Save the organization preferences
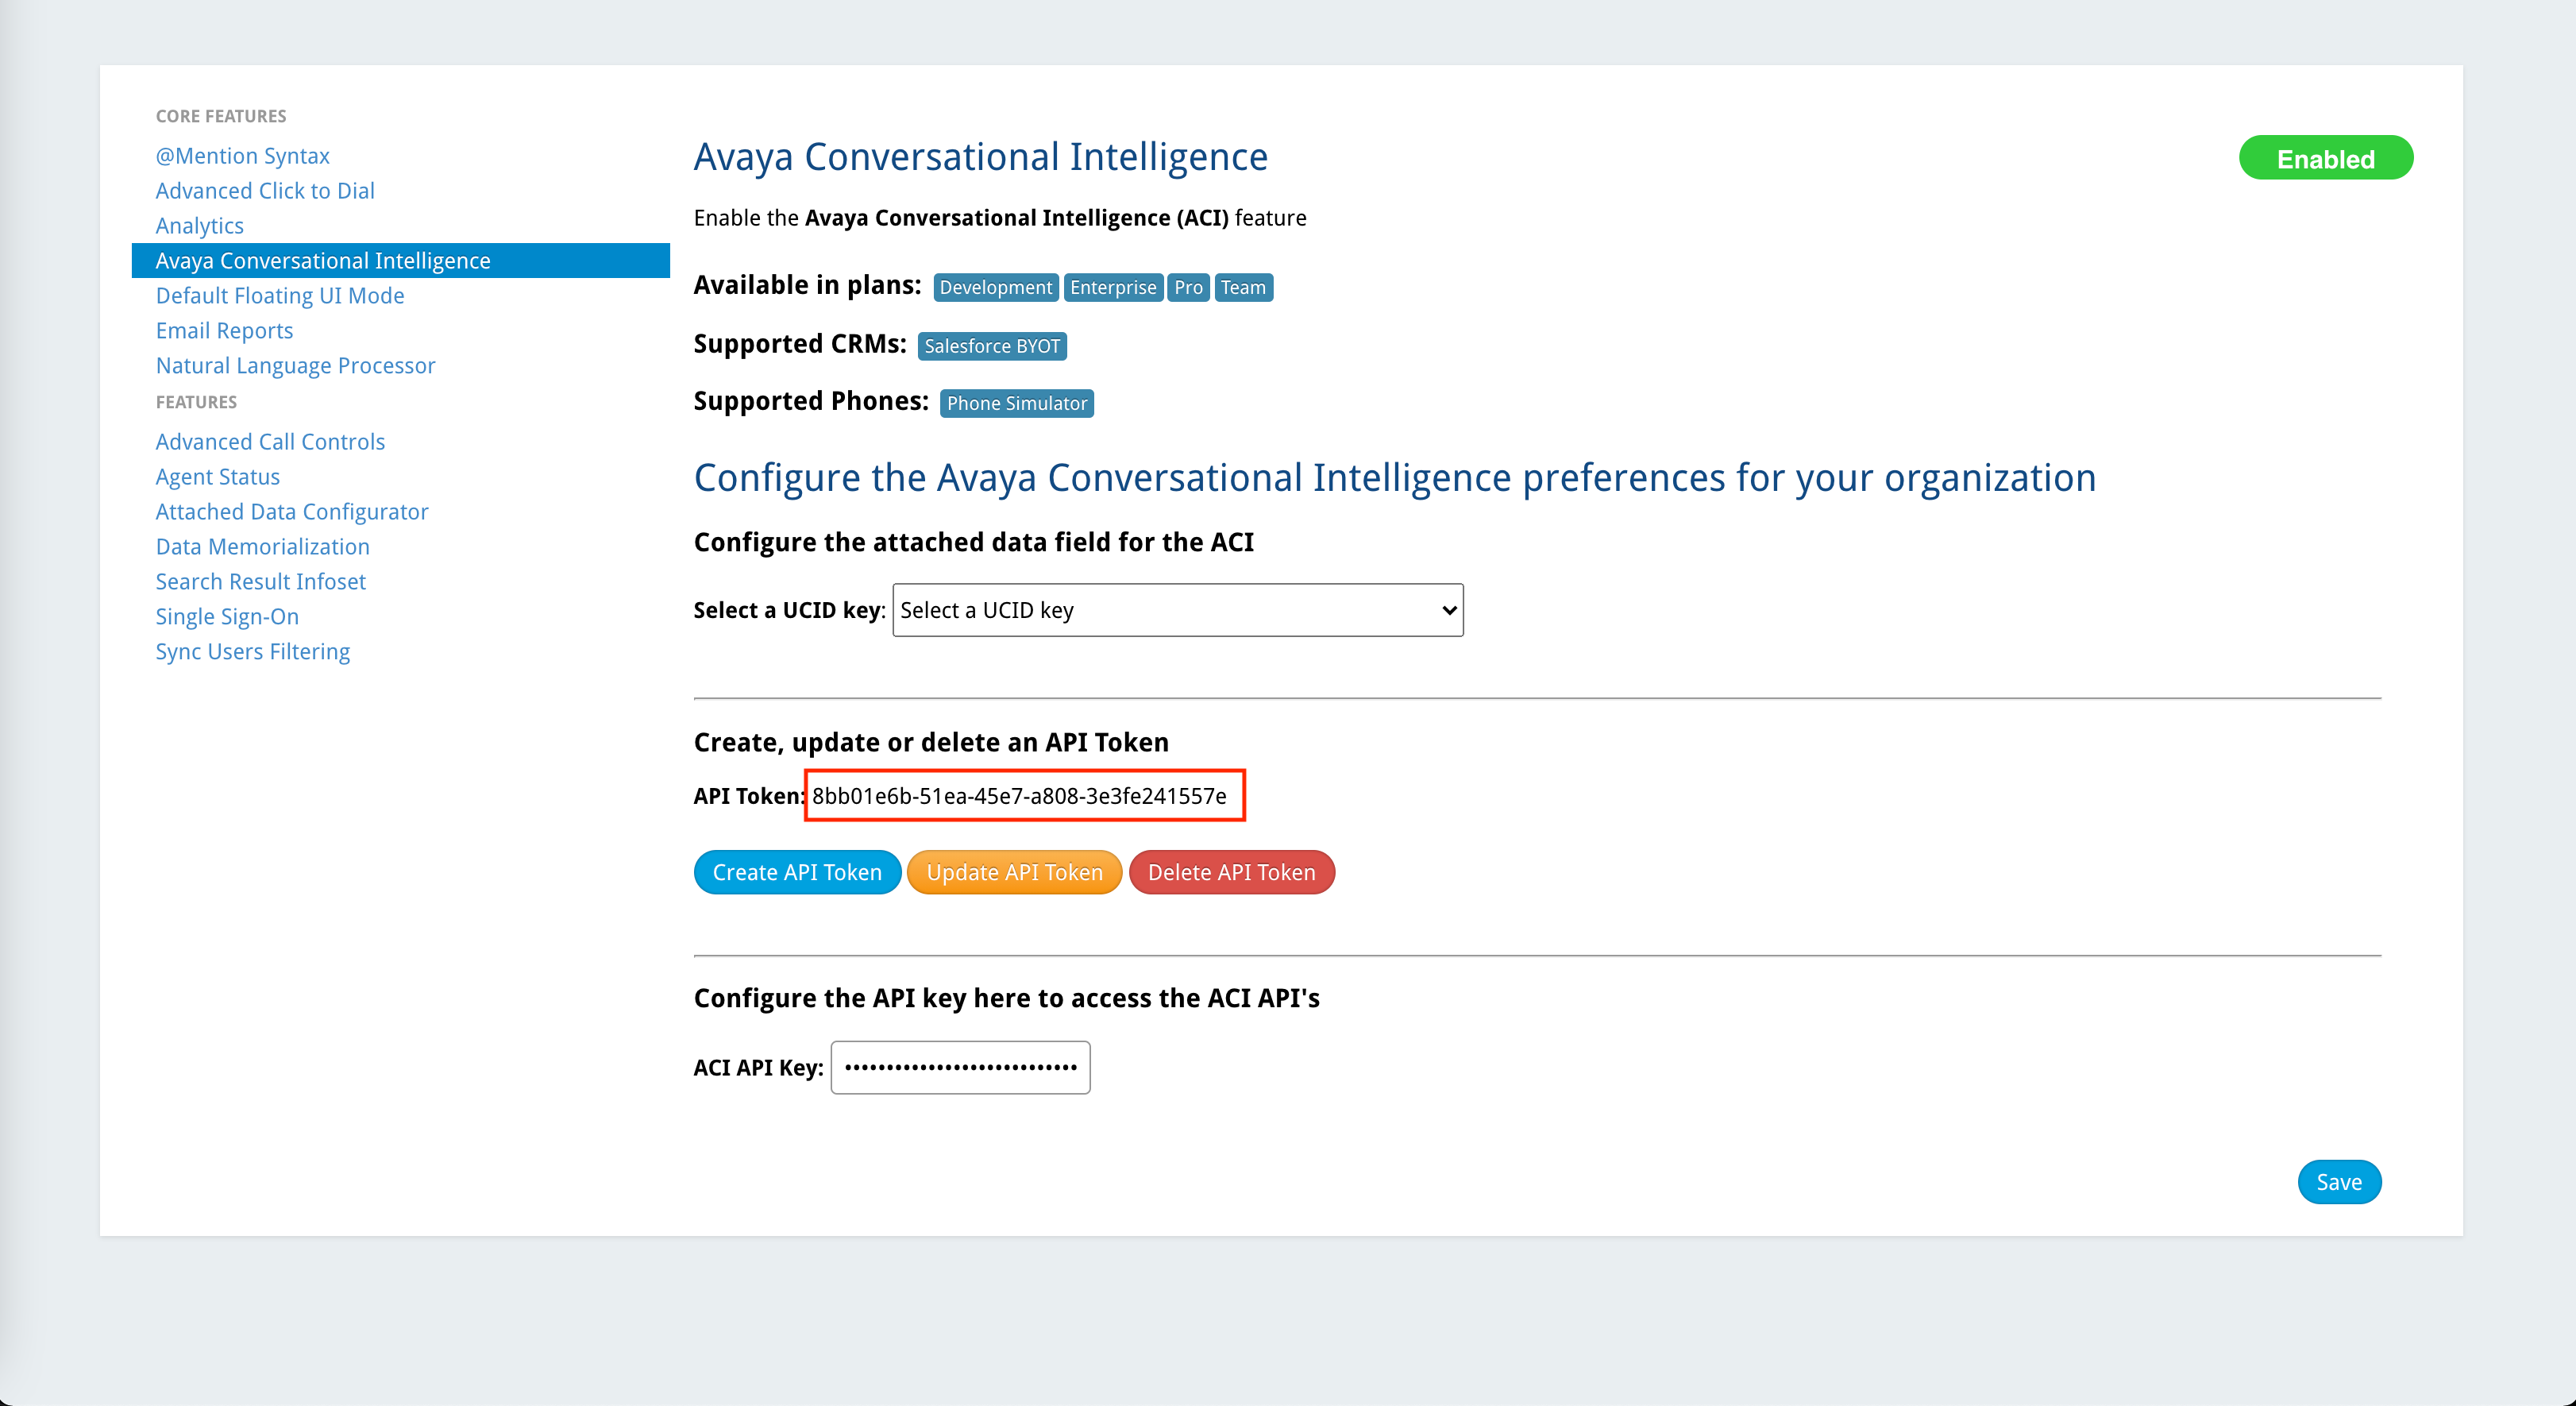Screen dimensions: 2576x1406 point(2339,1181)
